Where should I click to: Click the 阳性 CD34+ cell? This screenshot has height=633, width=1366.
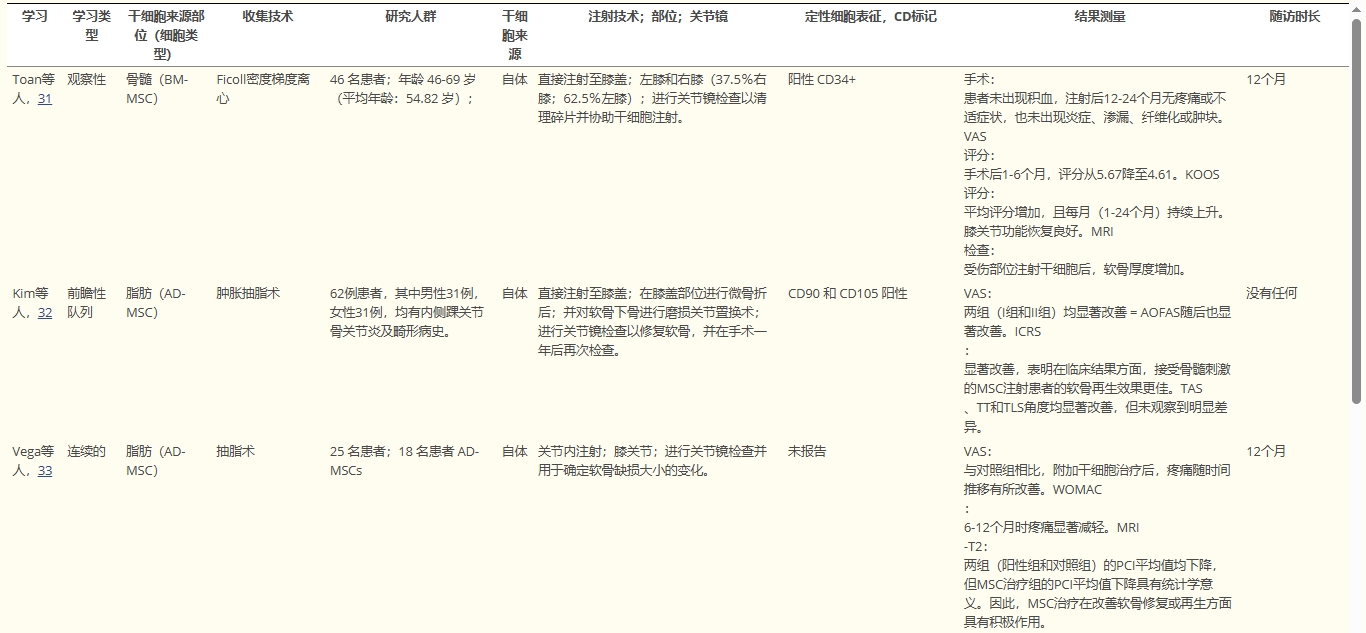822,80
